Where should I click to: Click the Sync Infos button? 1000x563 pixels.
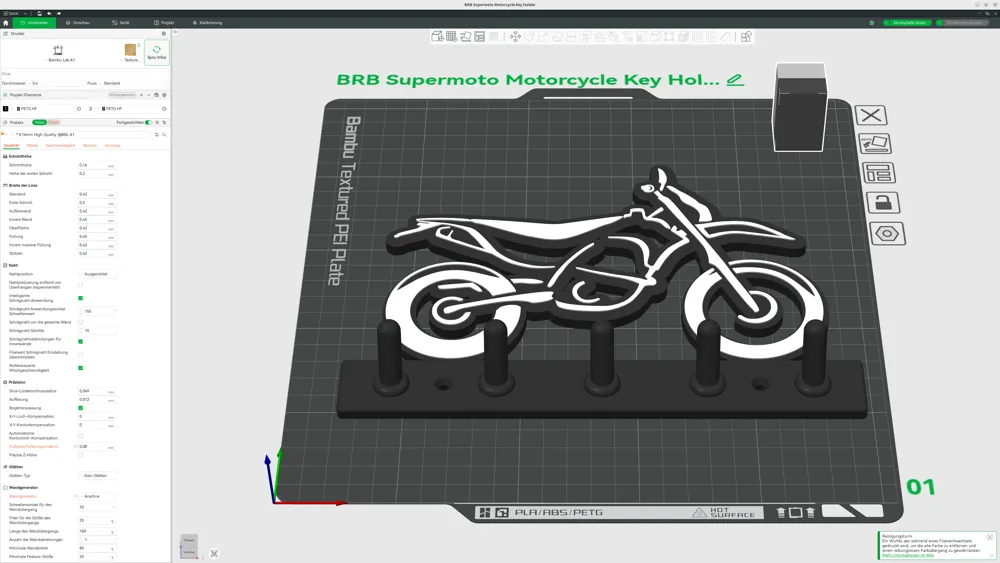point(156,52)
